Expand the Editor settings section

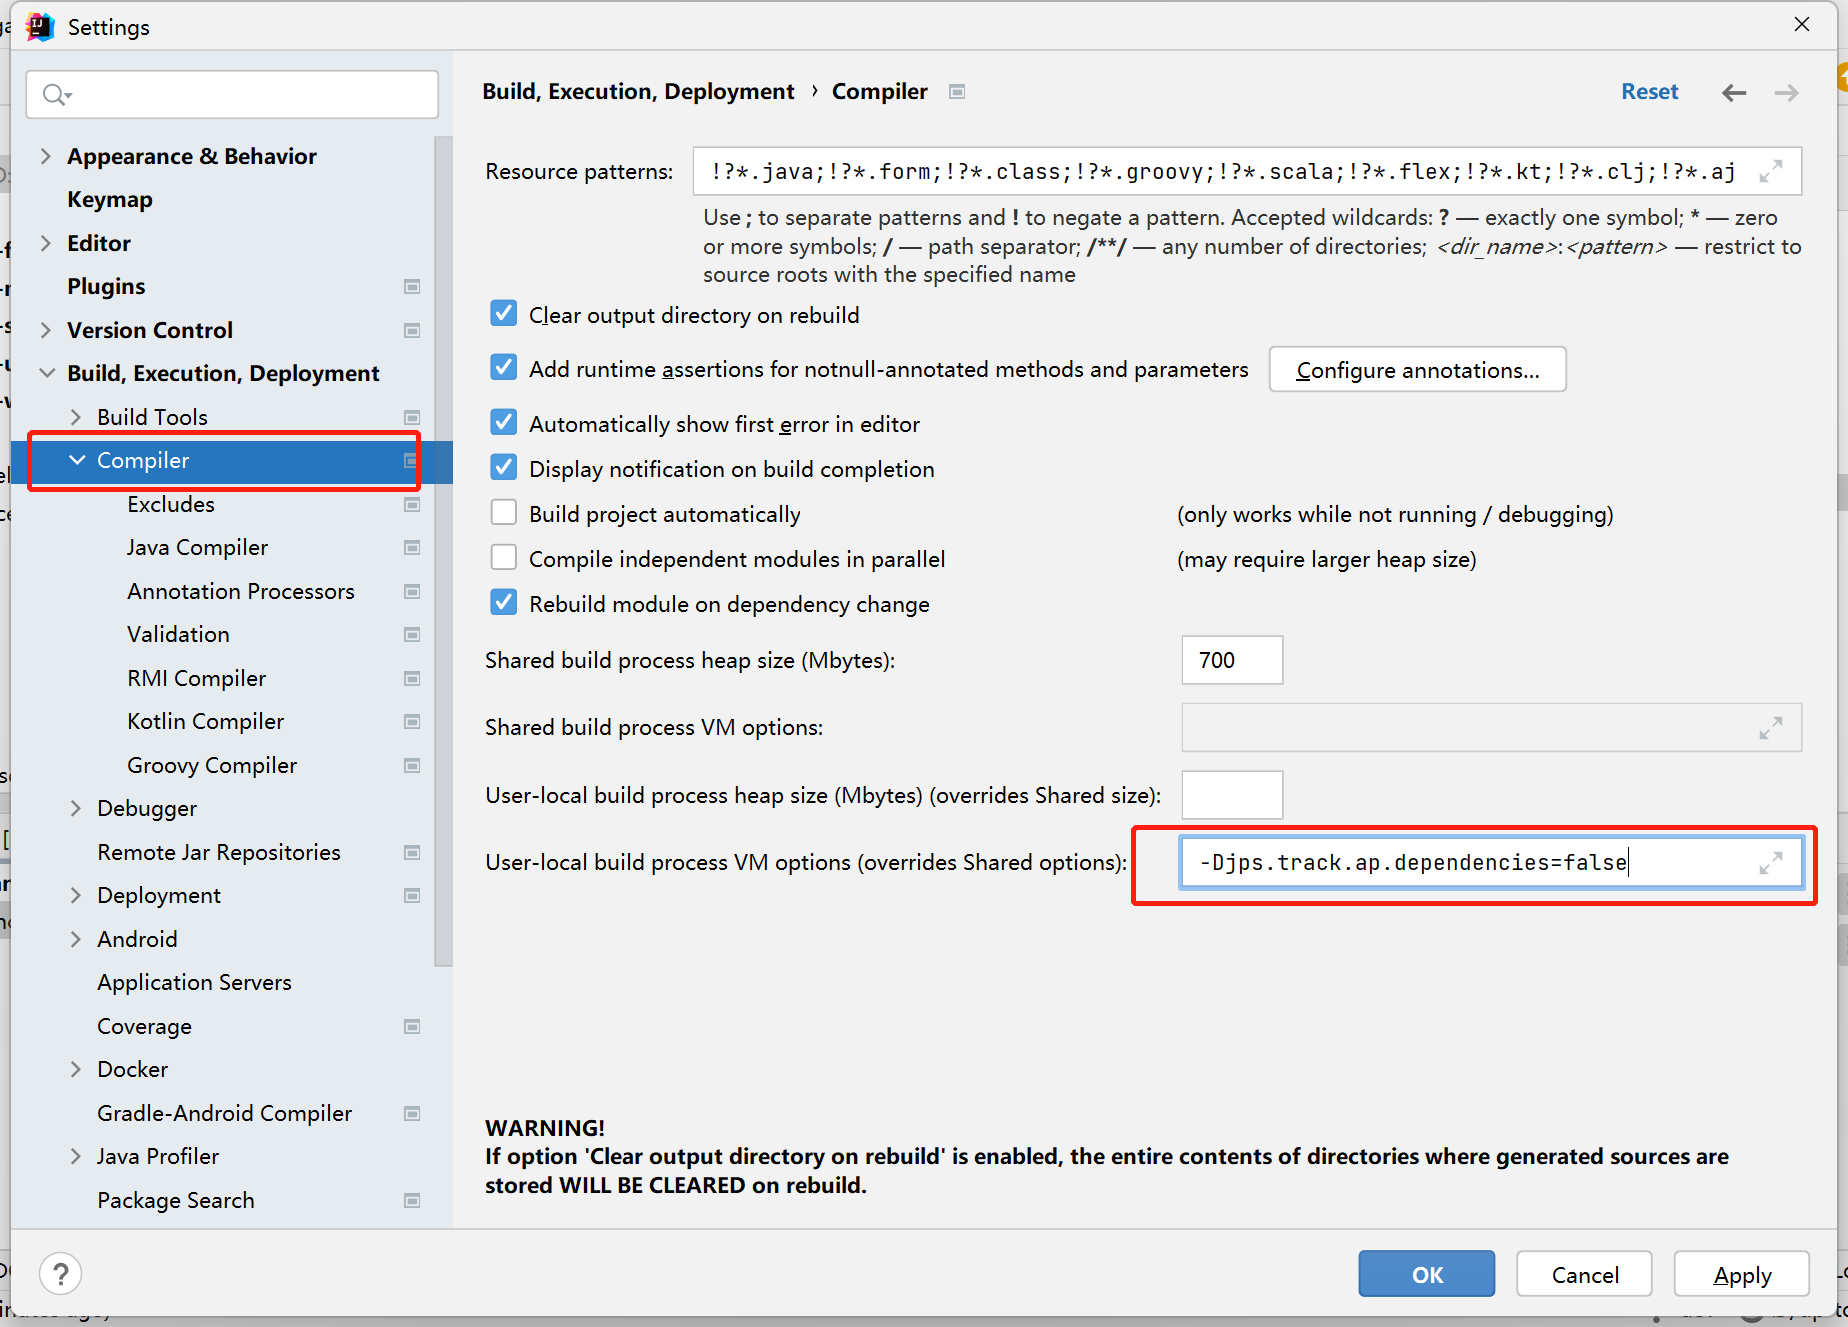click(x=46, y=244)
